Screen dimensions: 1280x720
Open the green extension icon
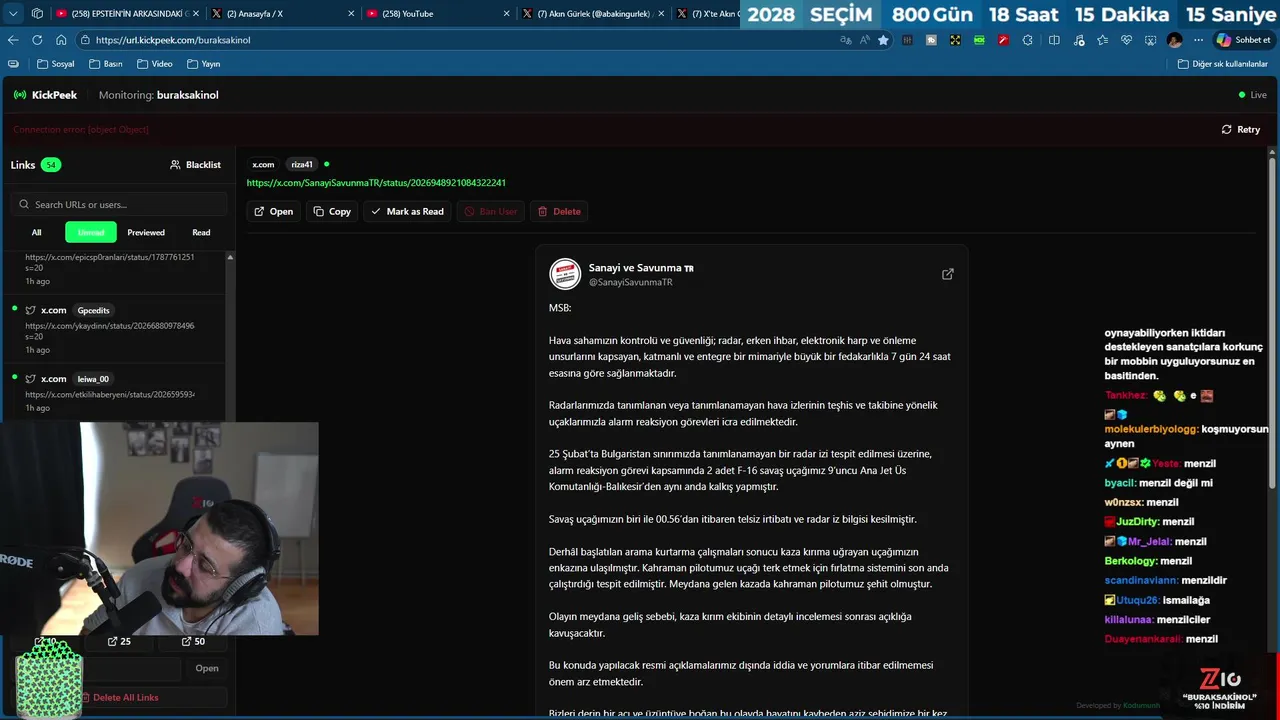pyautogui.click(x=979, y=40)
